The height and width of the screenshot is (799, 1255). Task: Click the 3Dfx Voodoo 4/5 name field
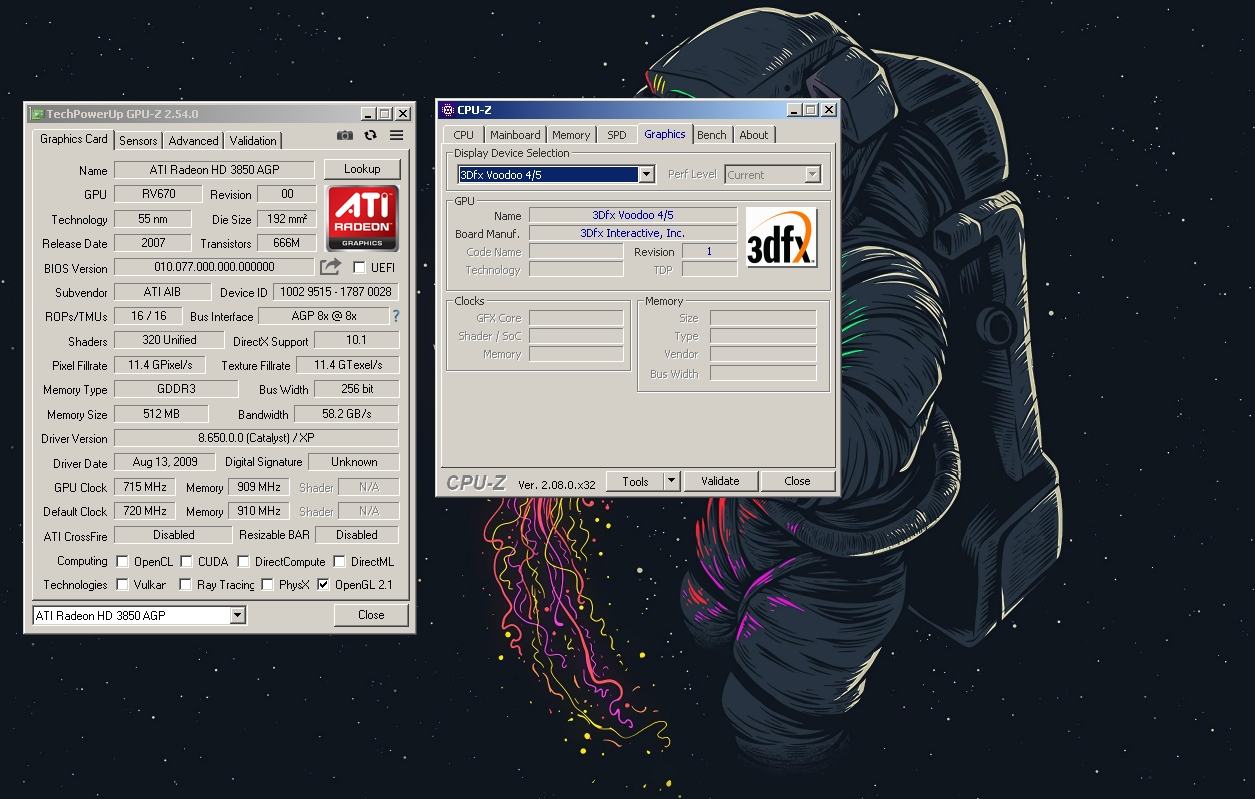point(632,215)
